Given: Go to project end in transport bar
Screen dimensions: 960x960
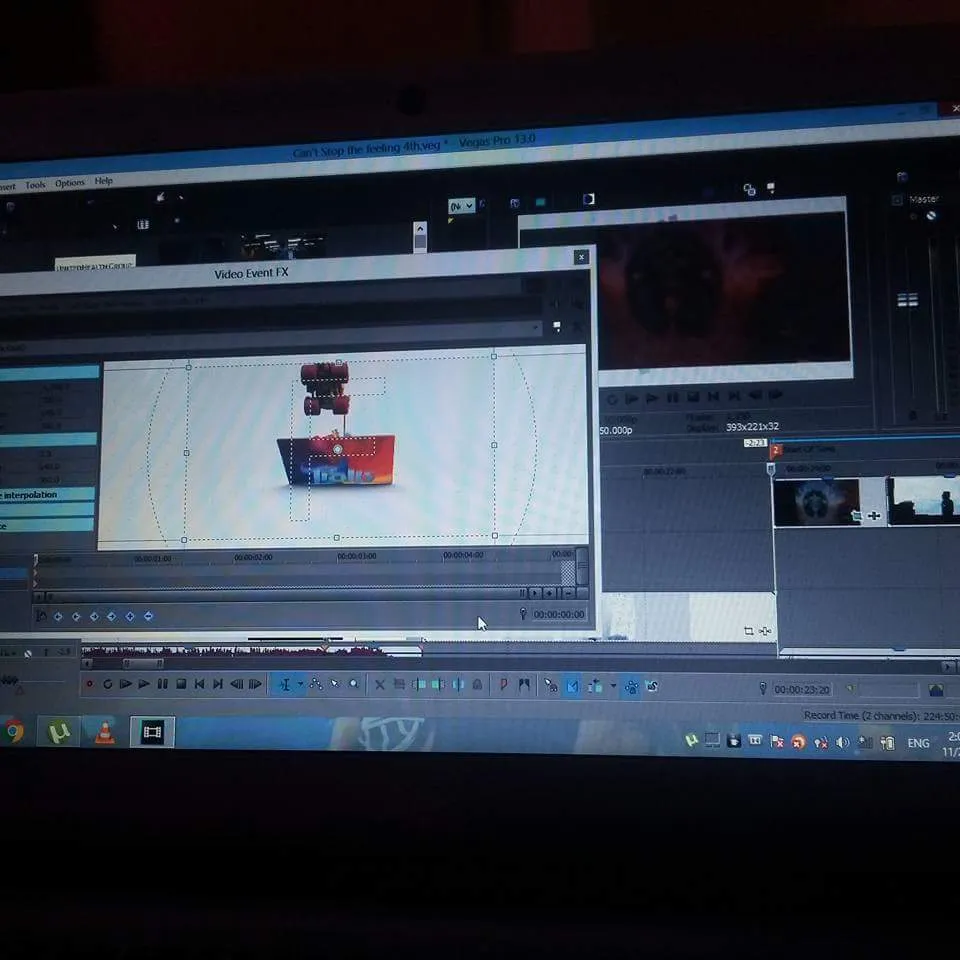Looking at the screenshot, I should 218,684.
